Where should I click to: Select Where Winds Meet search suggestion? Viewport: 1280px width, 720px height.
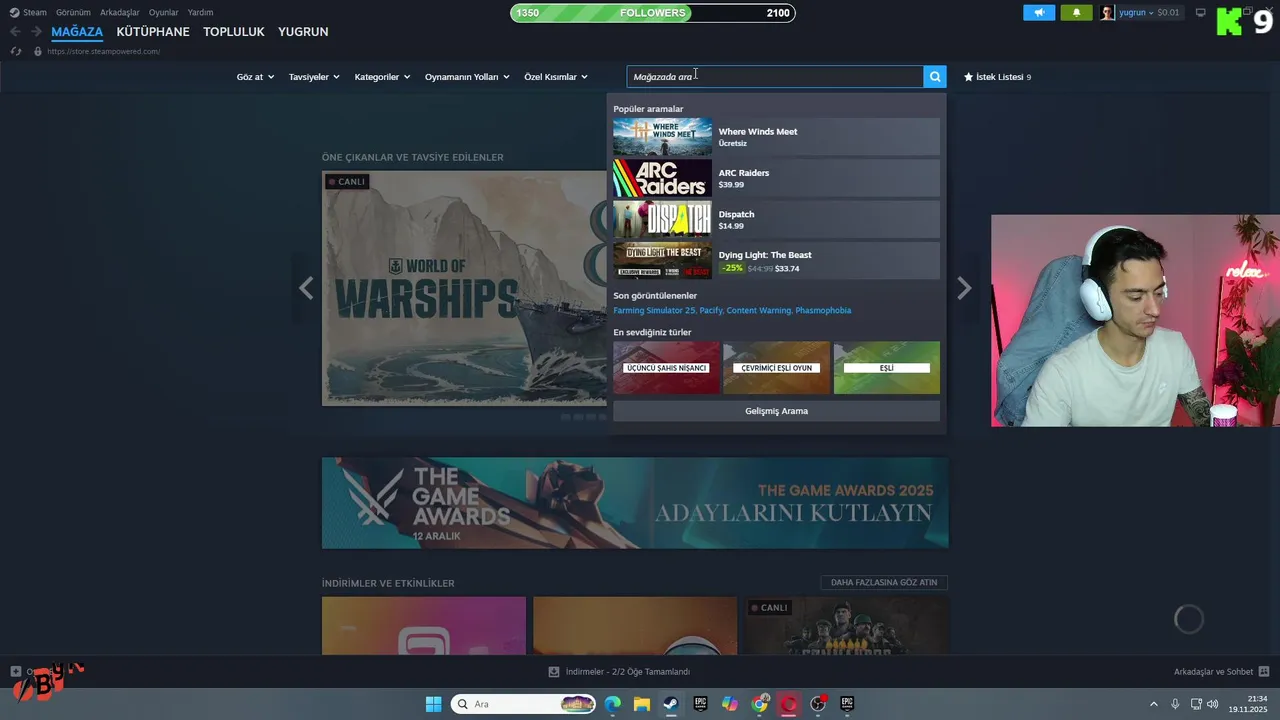(776, 137)
